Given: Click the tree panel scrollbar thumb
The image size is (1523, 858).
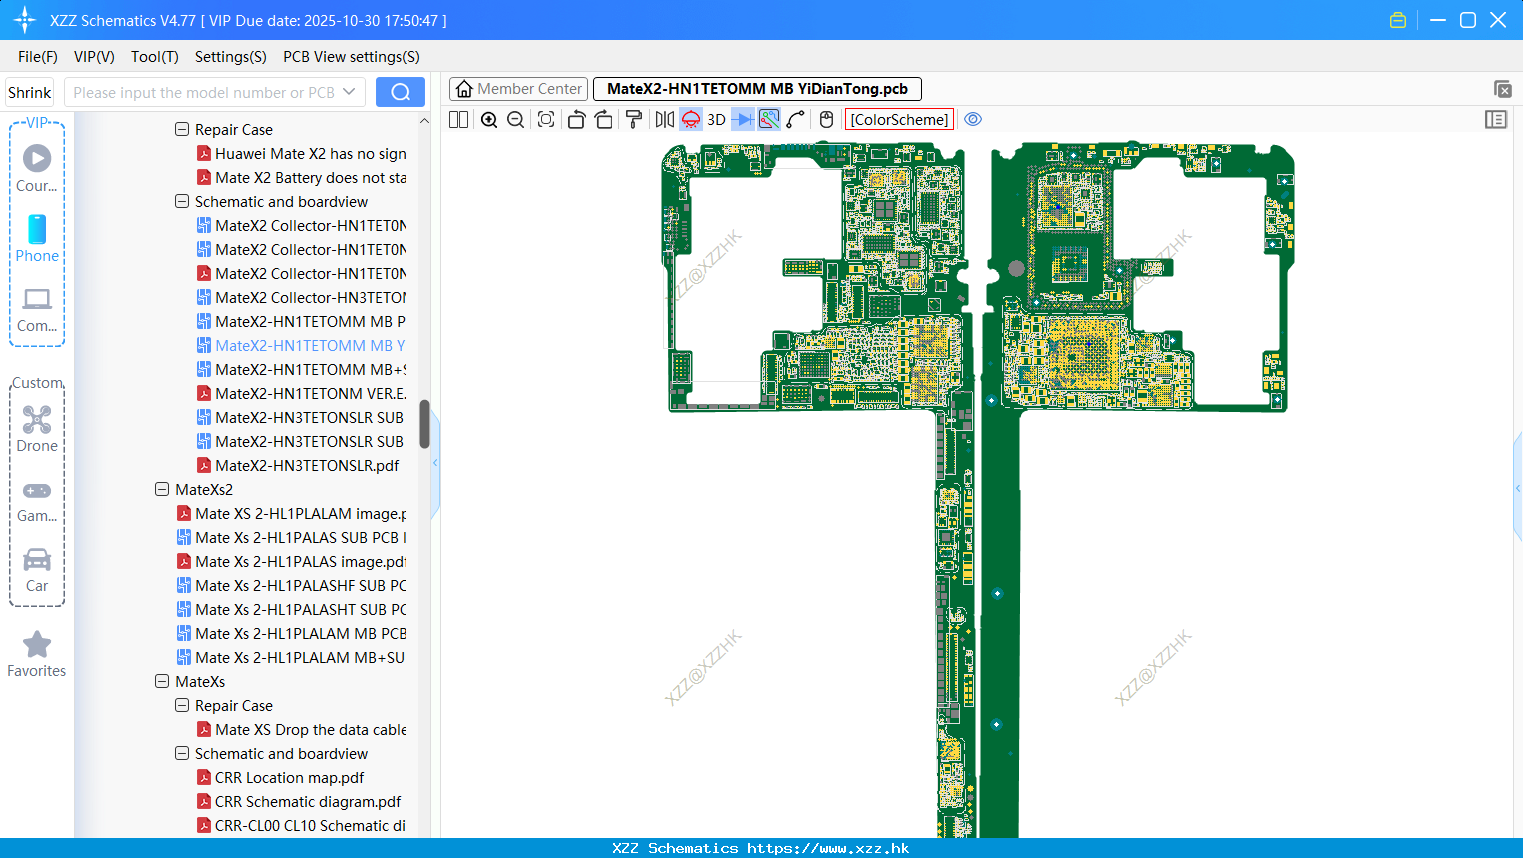Looking at the screenshot, I should (424, 424).
